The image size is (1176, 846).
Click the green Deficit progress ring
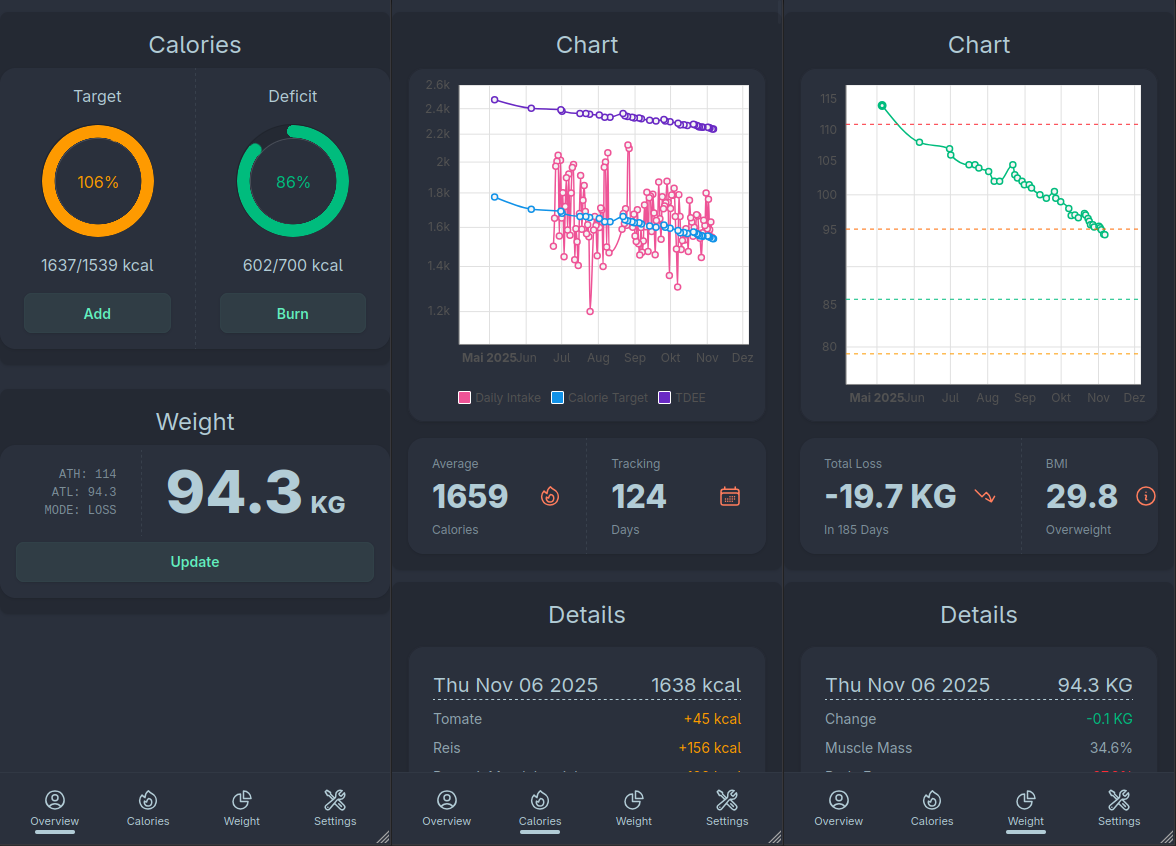tap(292, 182)
